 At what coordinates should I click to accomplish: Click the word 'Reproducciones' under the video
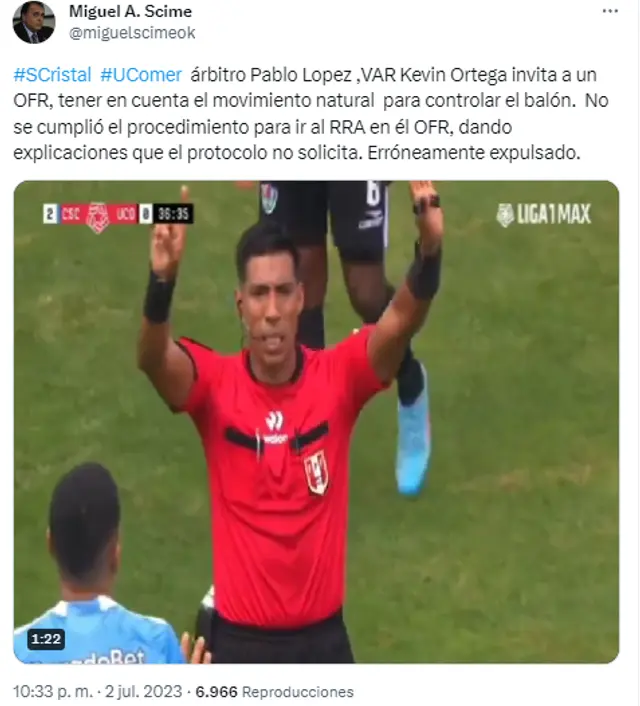(x=298, y=692)
